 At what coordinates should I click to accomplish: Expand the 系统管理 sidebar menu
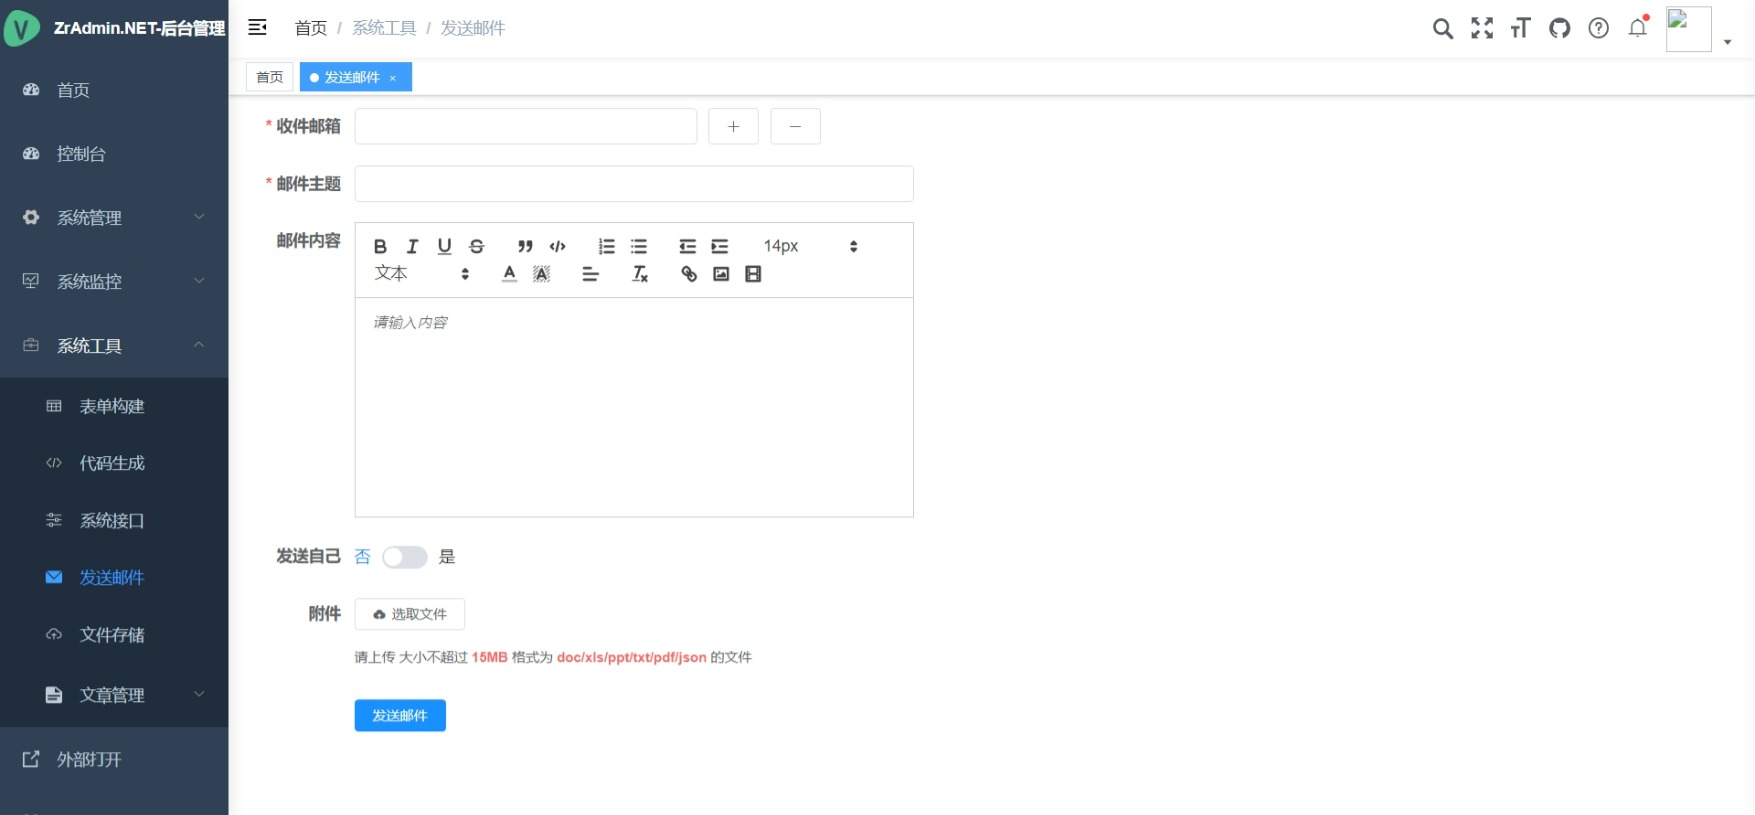click(x=114, y=218)
